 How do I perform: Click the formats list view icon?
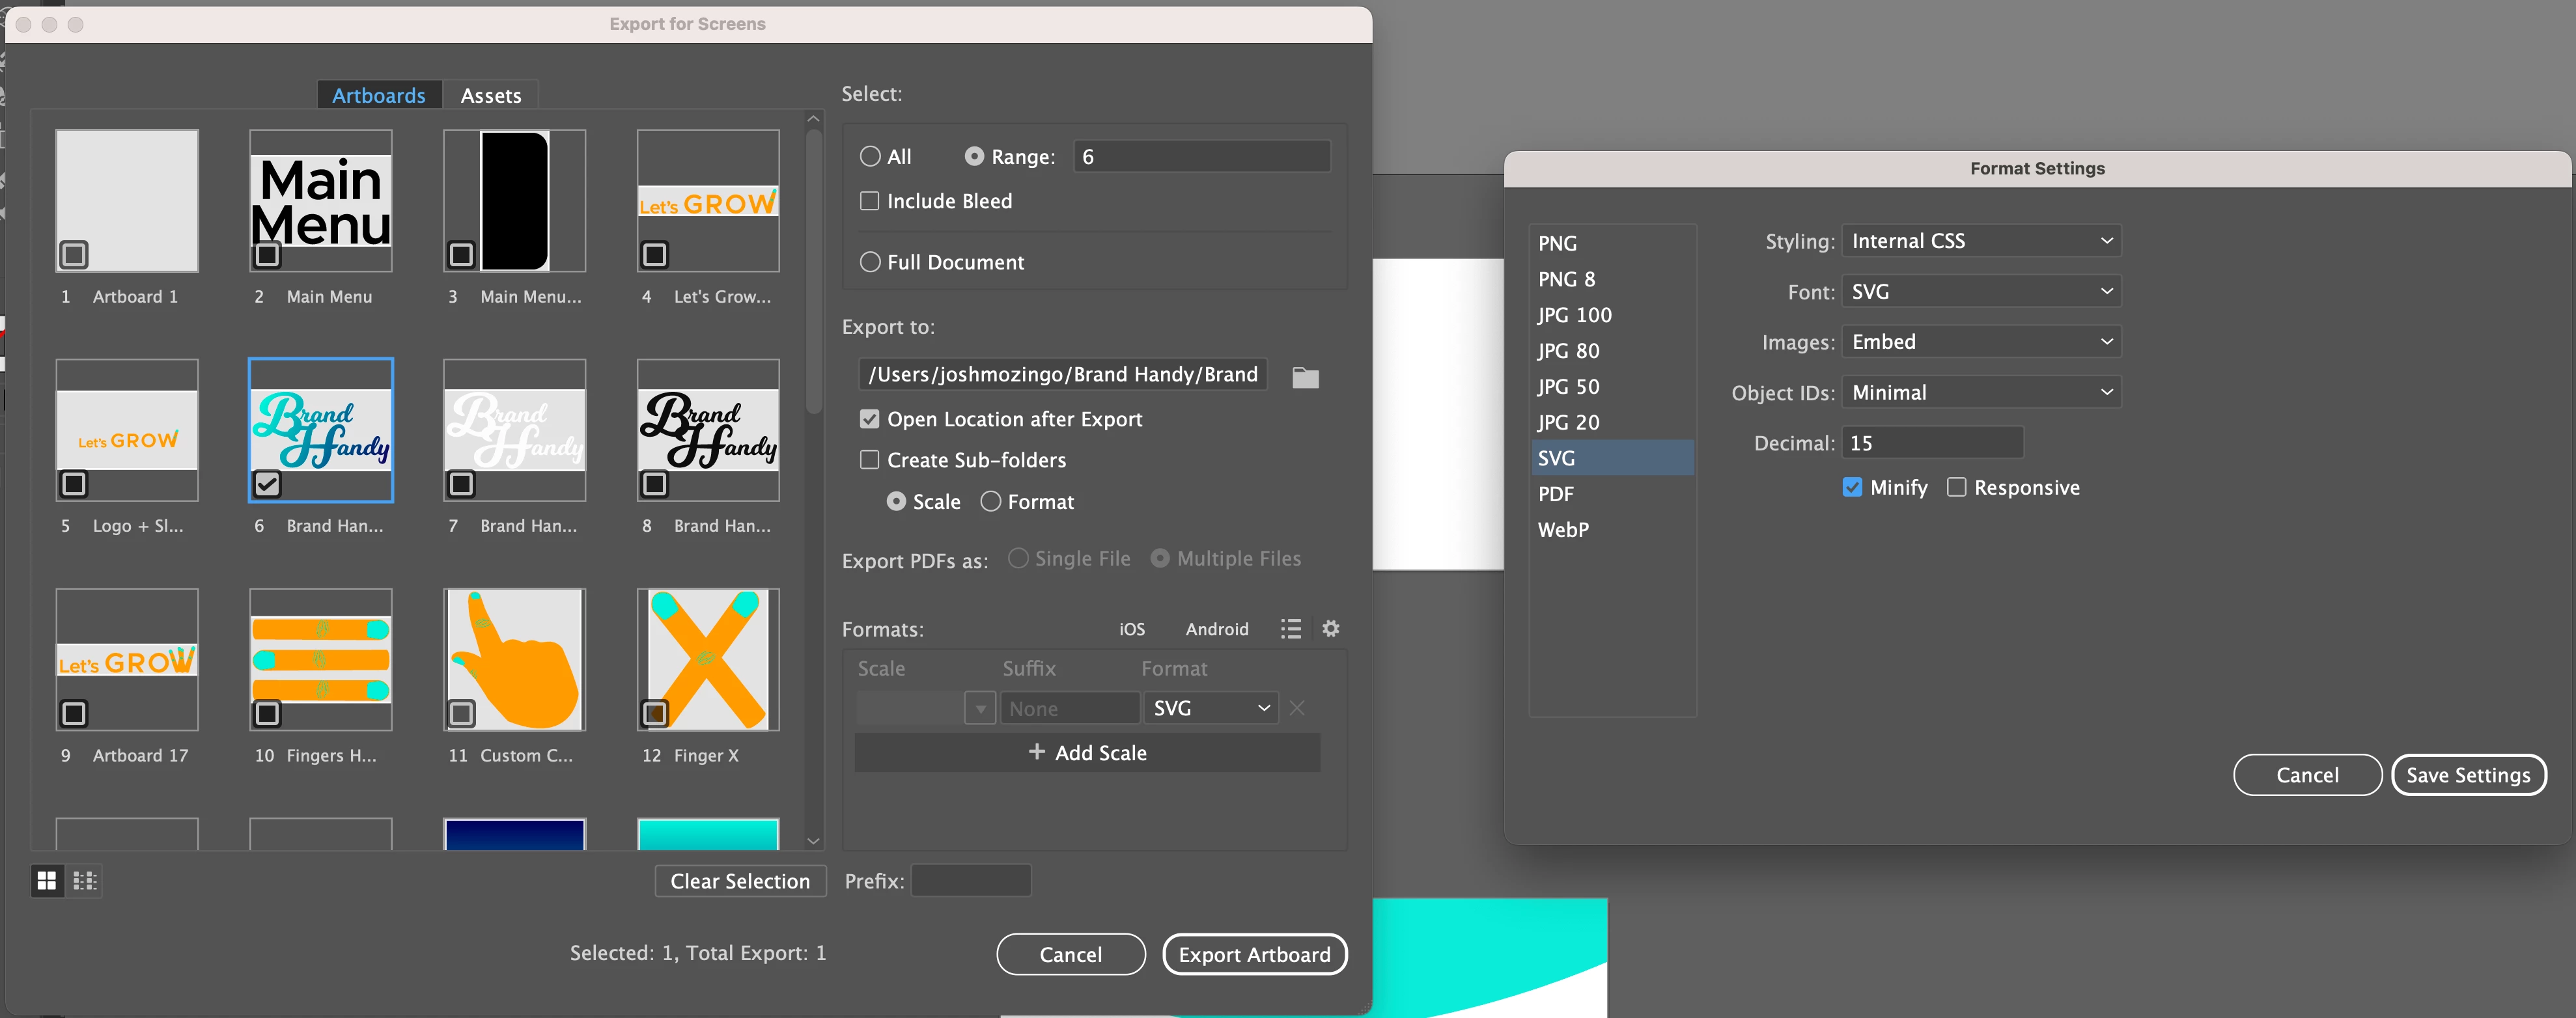pyautogui.click(x=1290, y=628)
